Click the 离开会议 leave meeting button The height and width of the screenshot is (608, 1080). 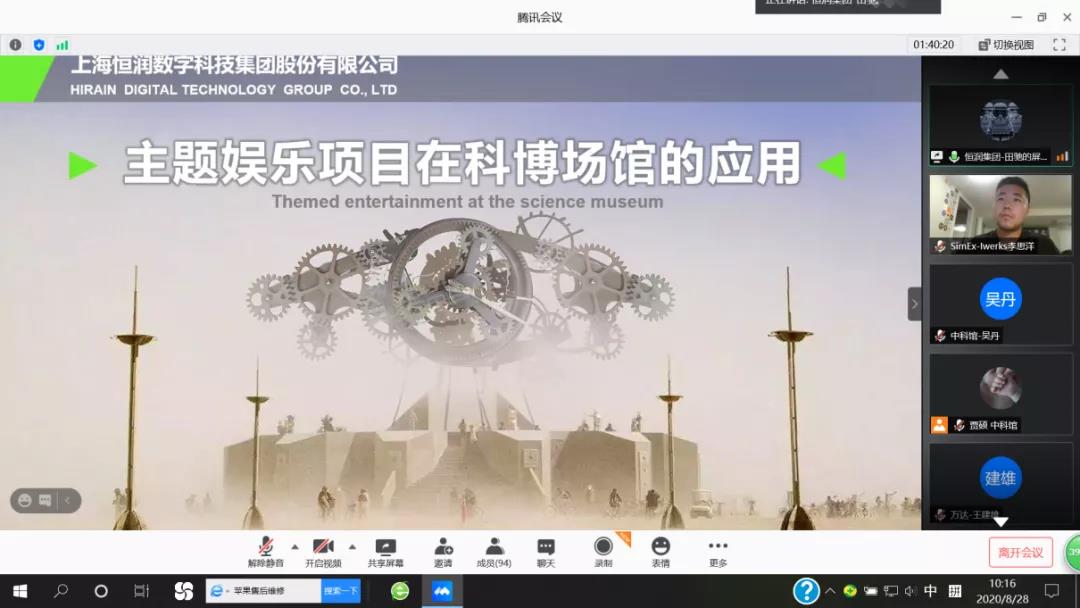tap(1020, 552)
